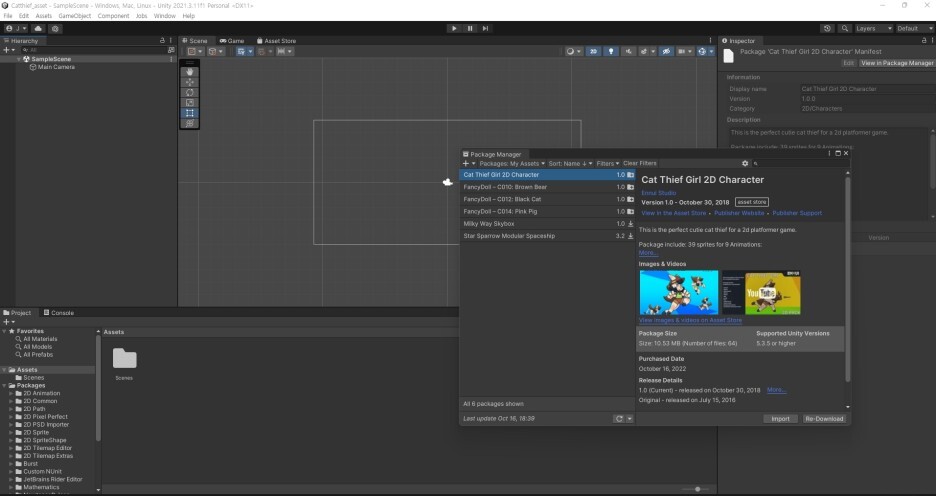Open the Hierarchy search-by-type icon
The width and height of the screenshot is (936, 496).
tap(171, 50)
